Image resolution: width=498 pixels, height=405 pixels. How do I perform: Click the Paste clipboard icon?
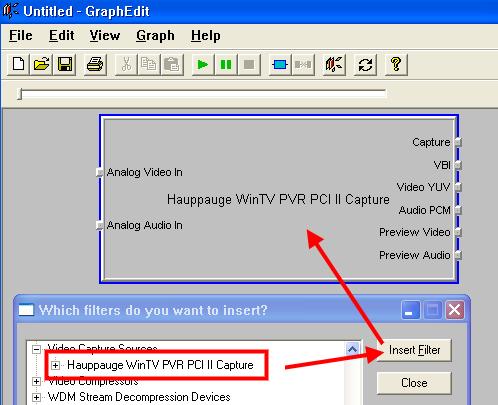point(172,64)
